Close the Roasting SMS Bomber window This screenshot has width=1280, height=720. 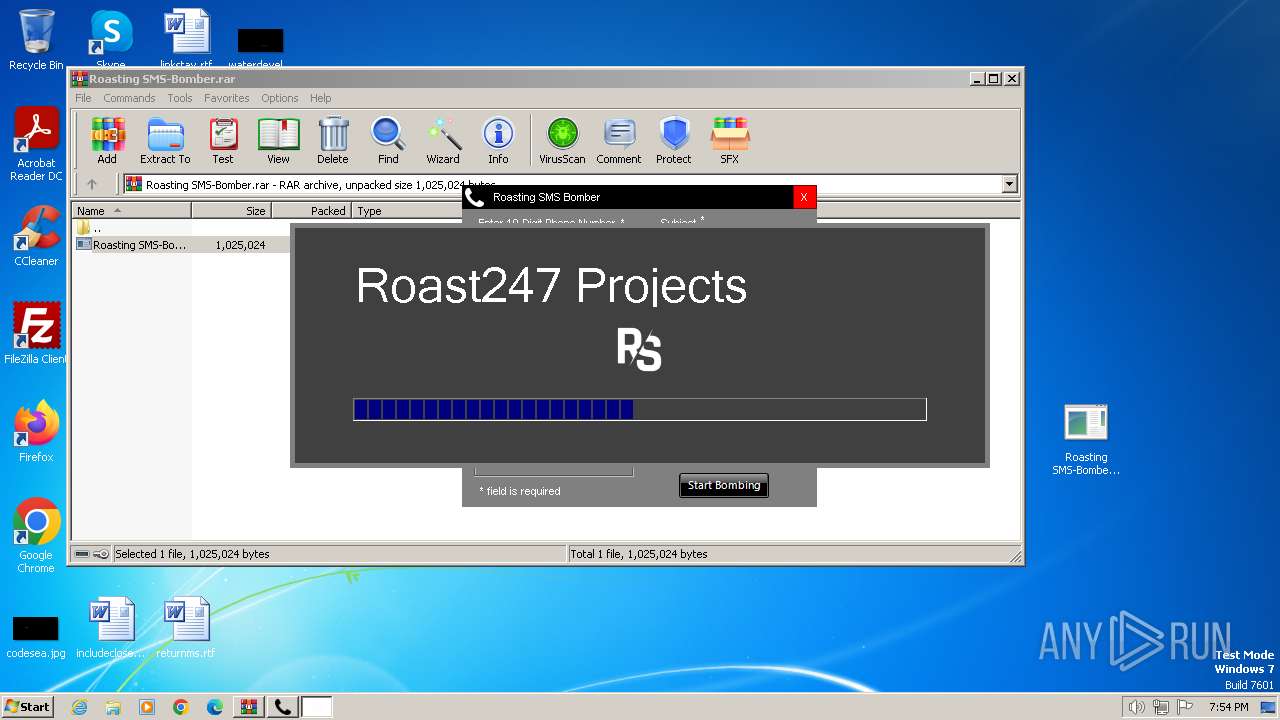[804, 197]
